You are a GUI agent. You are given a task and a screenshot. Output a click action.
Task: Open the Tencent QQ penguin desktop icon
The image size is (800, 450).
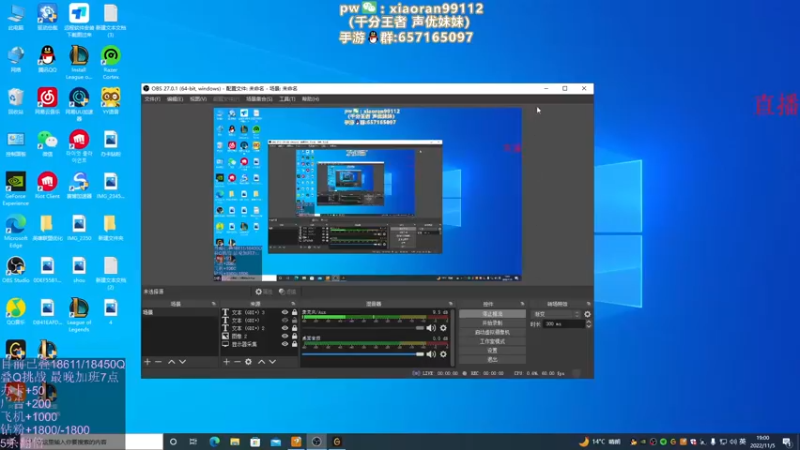pos(47,59)
